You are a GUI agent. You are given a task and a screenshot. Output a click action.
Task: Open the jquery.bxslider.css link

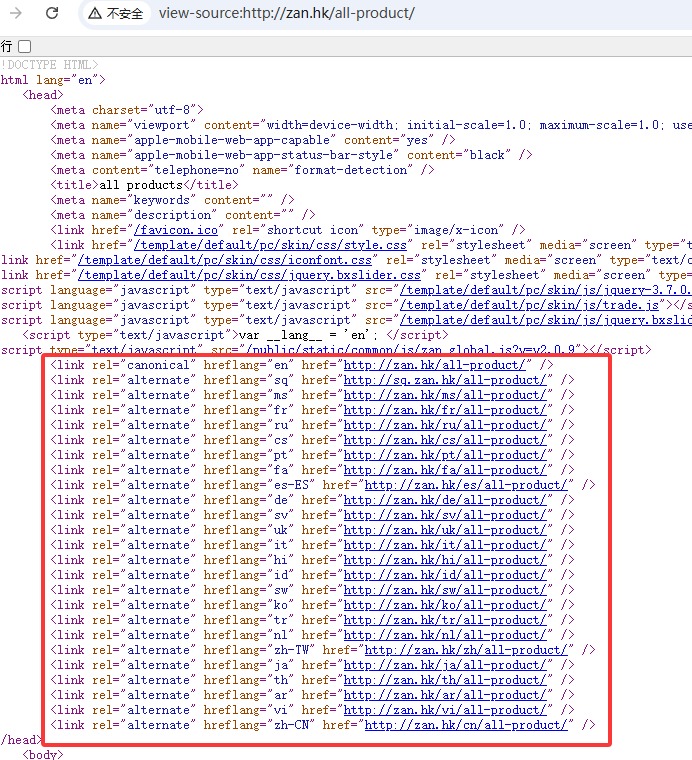[x=249, y=275]
